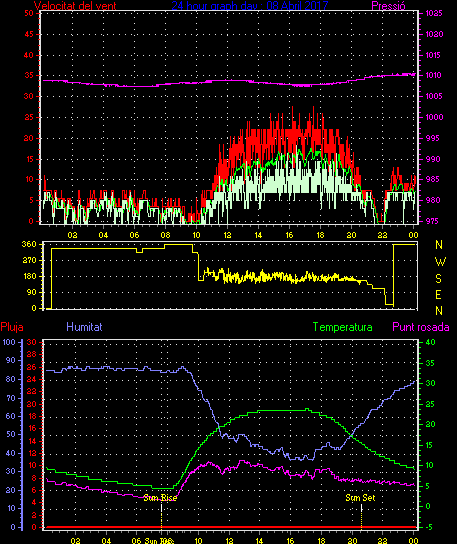This screenshot has width=457, height=544.
Task: Click the 980 pressure axis value
Action: pyautogui.click(x=433, y=200)
